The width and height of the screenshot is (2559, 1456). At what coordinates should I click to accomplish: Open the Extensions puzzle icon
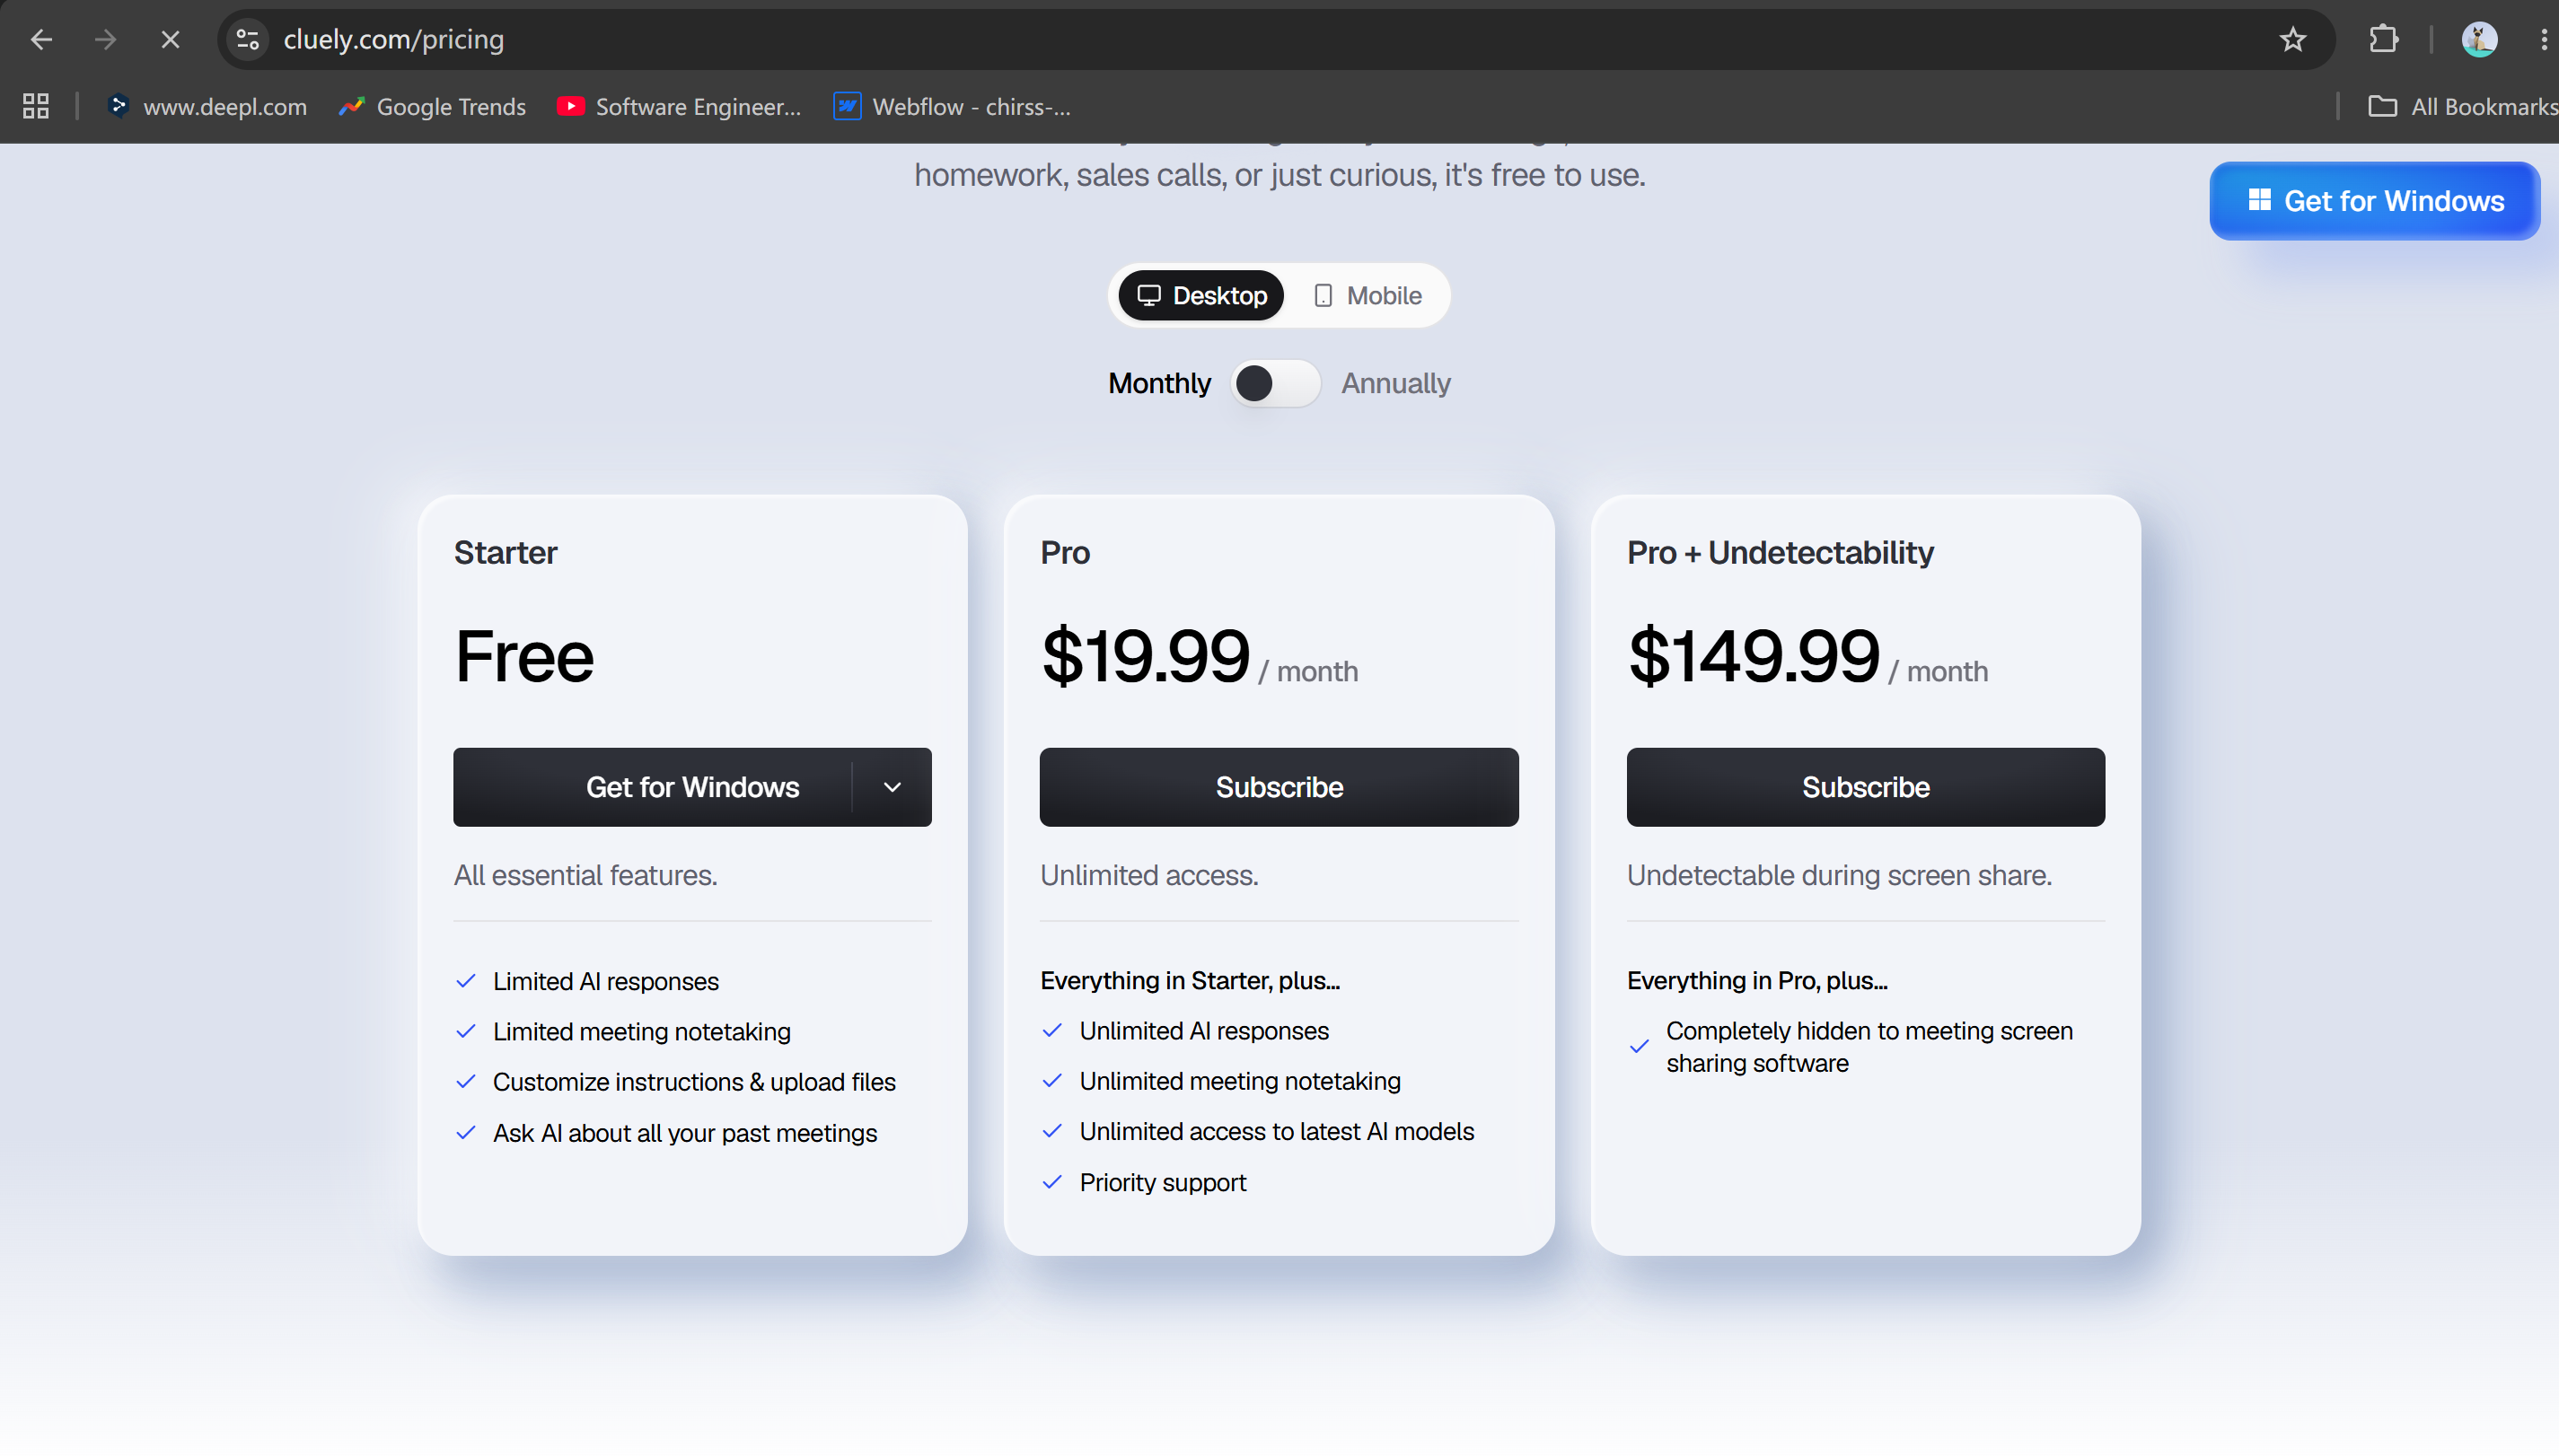point(2384,40)
